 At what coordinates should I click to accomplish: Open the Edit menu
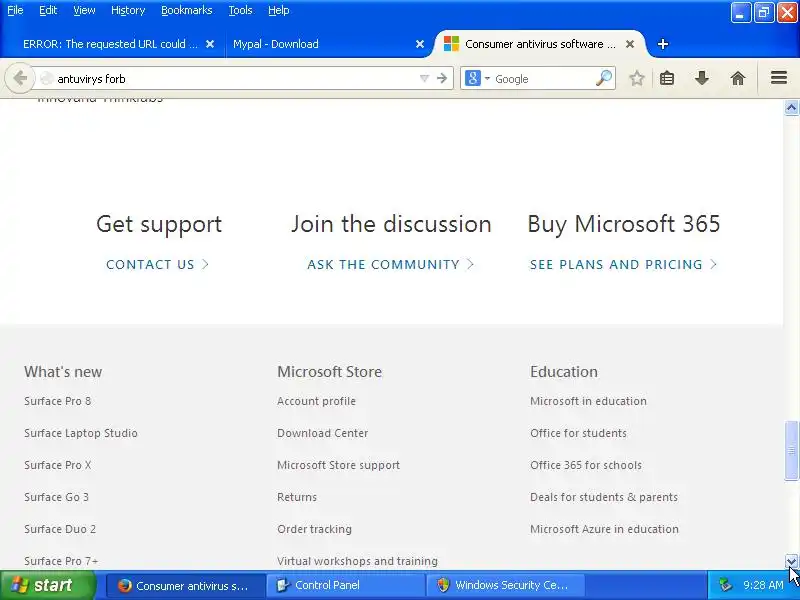click(48, 10)
